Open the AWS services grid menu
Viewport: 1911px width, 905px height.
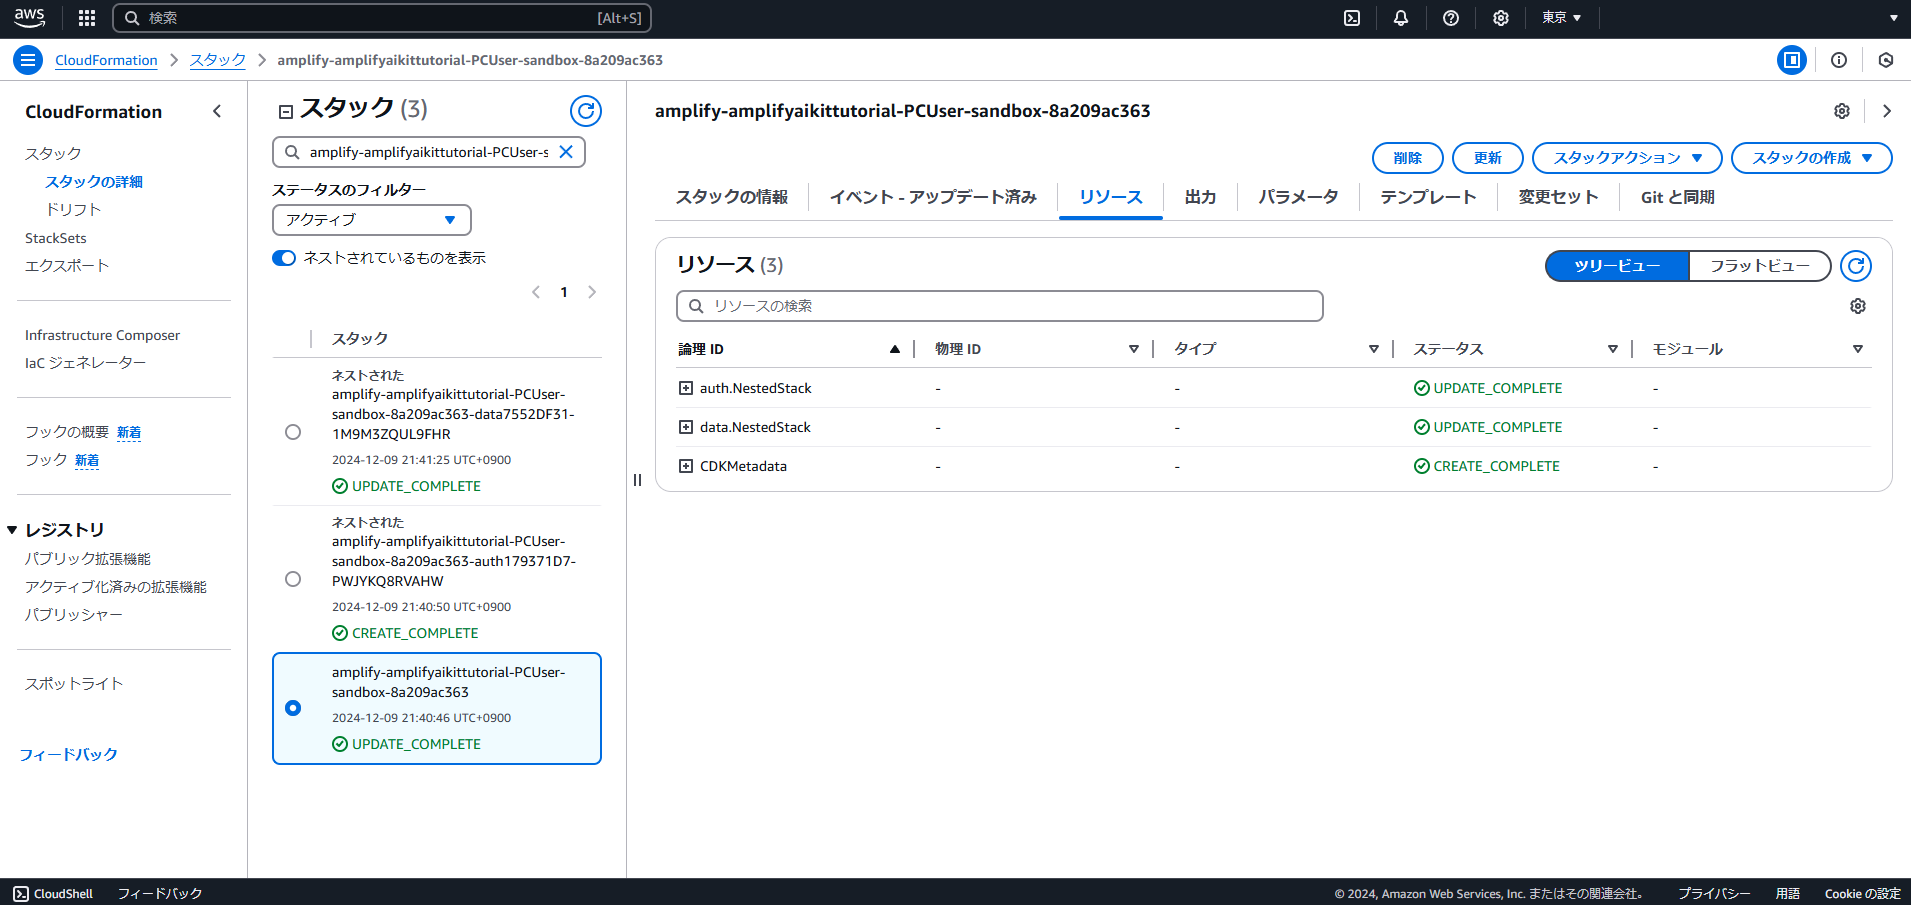pos(87,18)
